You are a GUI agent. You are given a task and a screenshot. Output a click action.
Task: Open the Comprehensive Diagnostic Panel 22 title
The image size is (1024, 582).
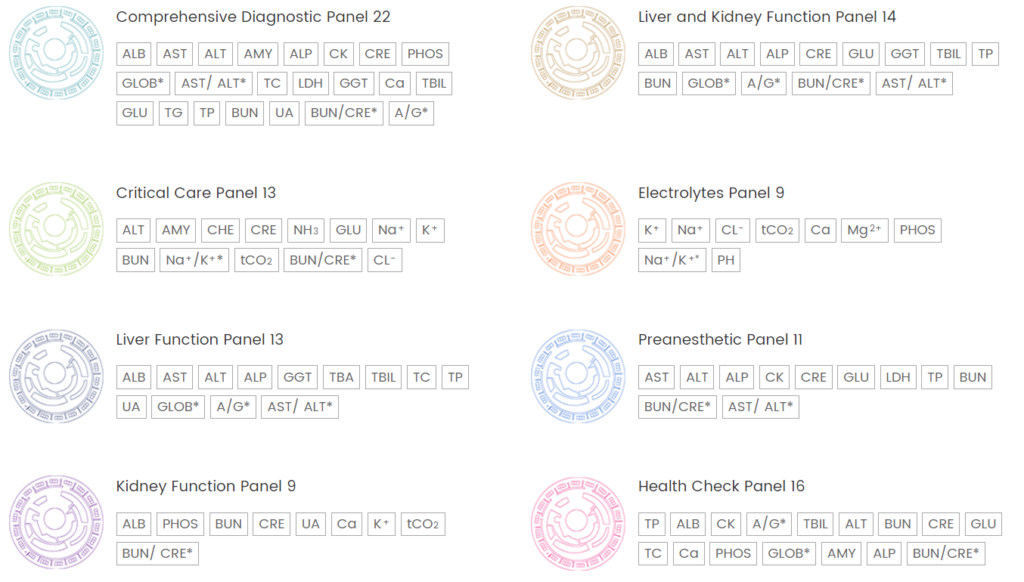(253, 17)
